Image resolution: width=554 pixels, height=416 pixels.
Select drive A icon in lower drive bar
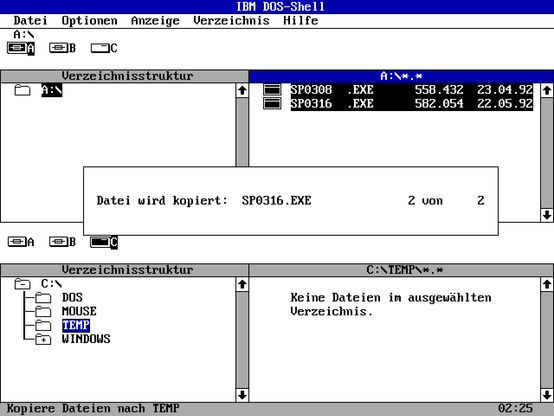tap(21, 242)
